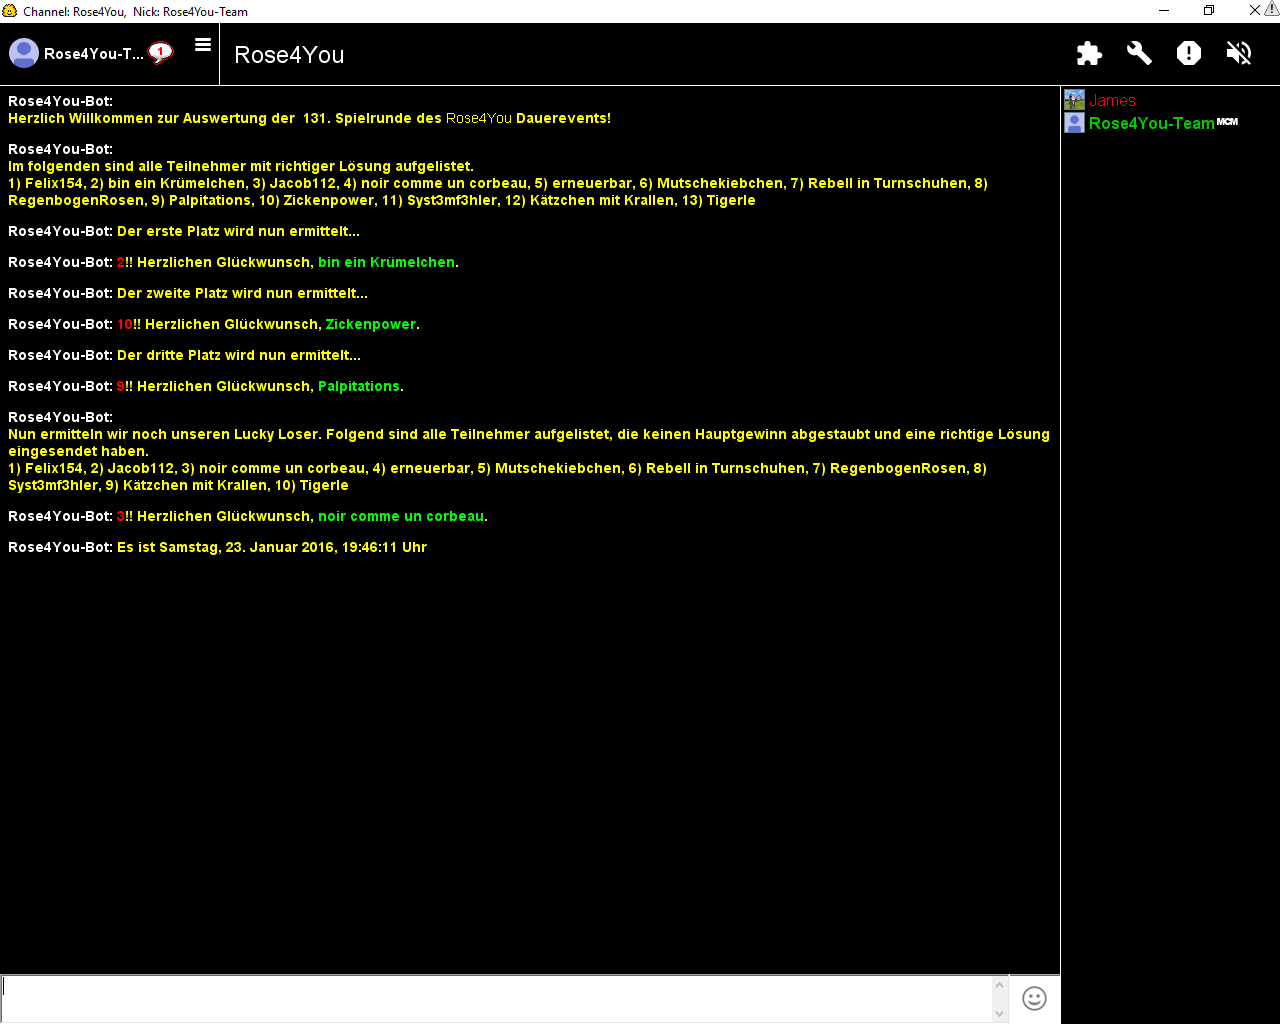Select Rose4You-Team in the user list
Viewport: 1280px width, 1024px height.
pyautogui.click(x=1151, y=123)
